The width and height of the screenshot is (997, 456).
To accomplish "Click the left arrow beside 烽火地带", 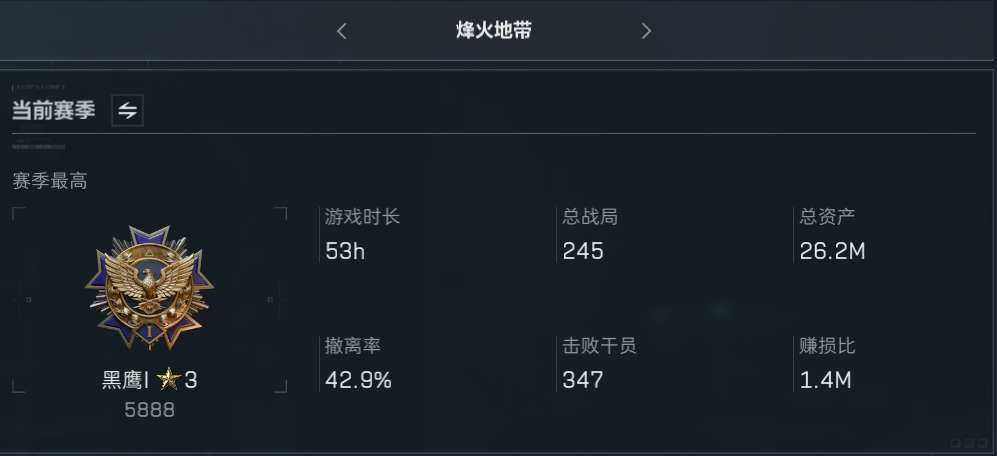I will 341,31.
